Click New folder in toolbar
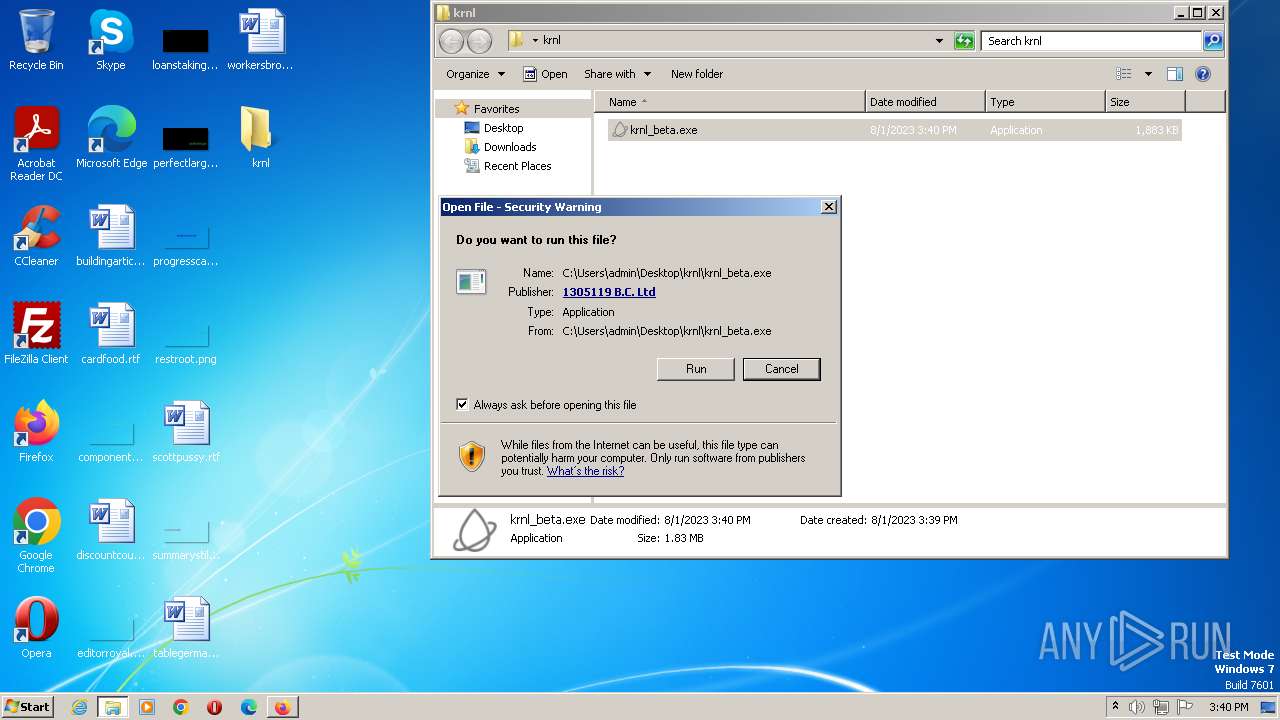The width and height of the screenshot is (1280, 720). click(x=697, y=74)
